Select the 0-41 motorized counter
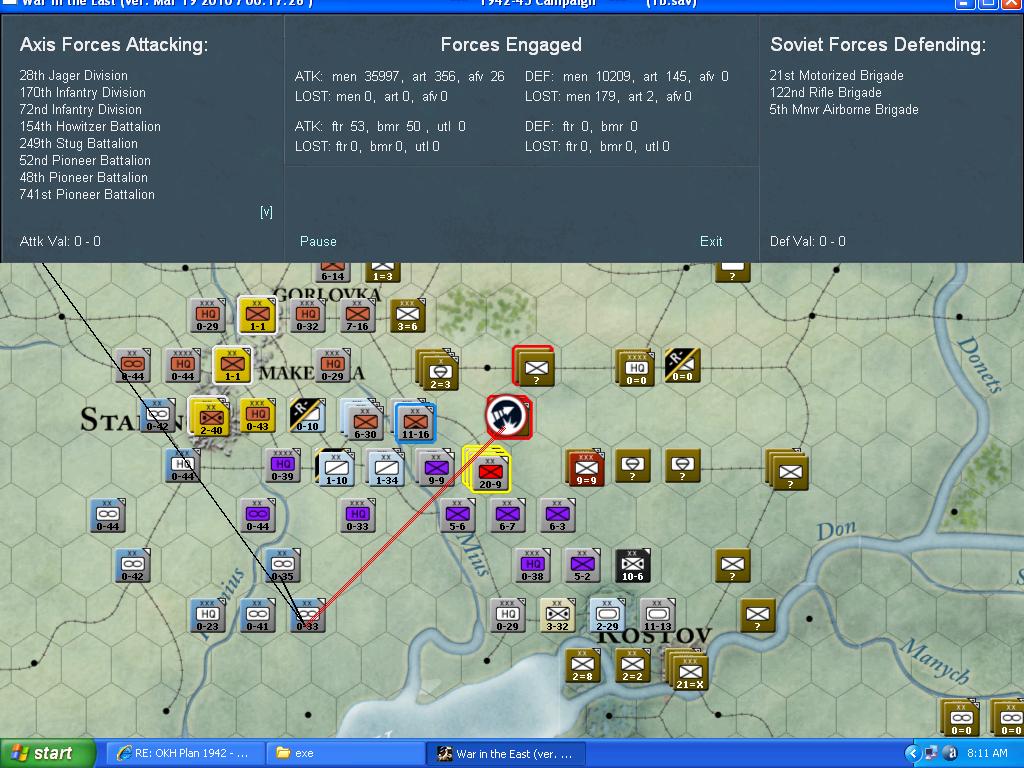 click(x=257, y=615)
